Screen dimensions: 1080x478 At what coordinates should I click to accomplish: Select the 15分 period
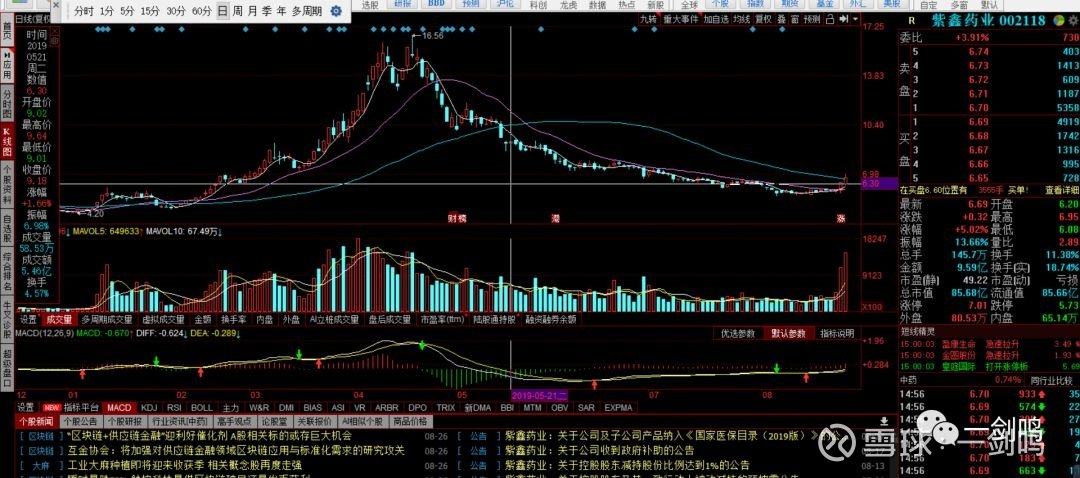(149, 11)
